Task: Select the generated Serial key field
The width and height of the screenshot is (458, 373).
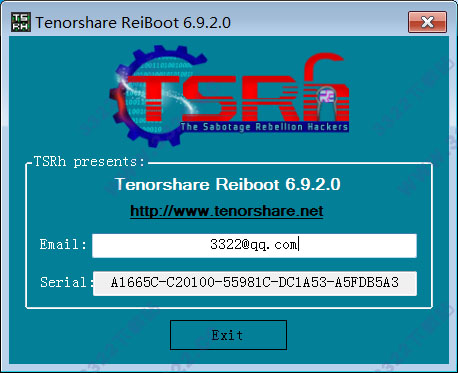Action: point(255,283)
